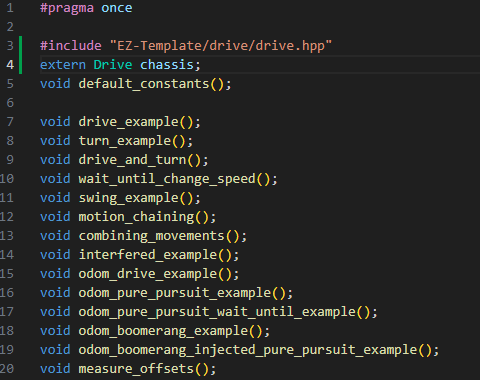Click the #pragma once directive
The image size is (480, 380).
pyautogui.click(x=86, y=8)
